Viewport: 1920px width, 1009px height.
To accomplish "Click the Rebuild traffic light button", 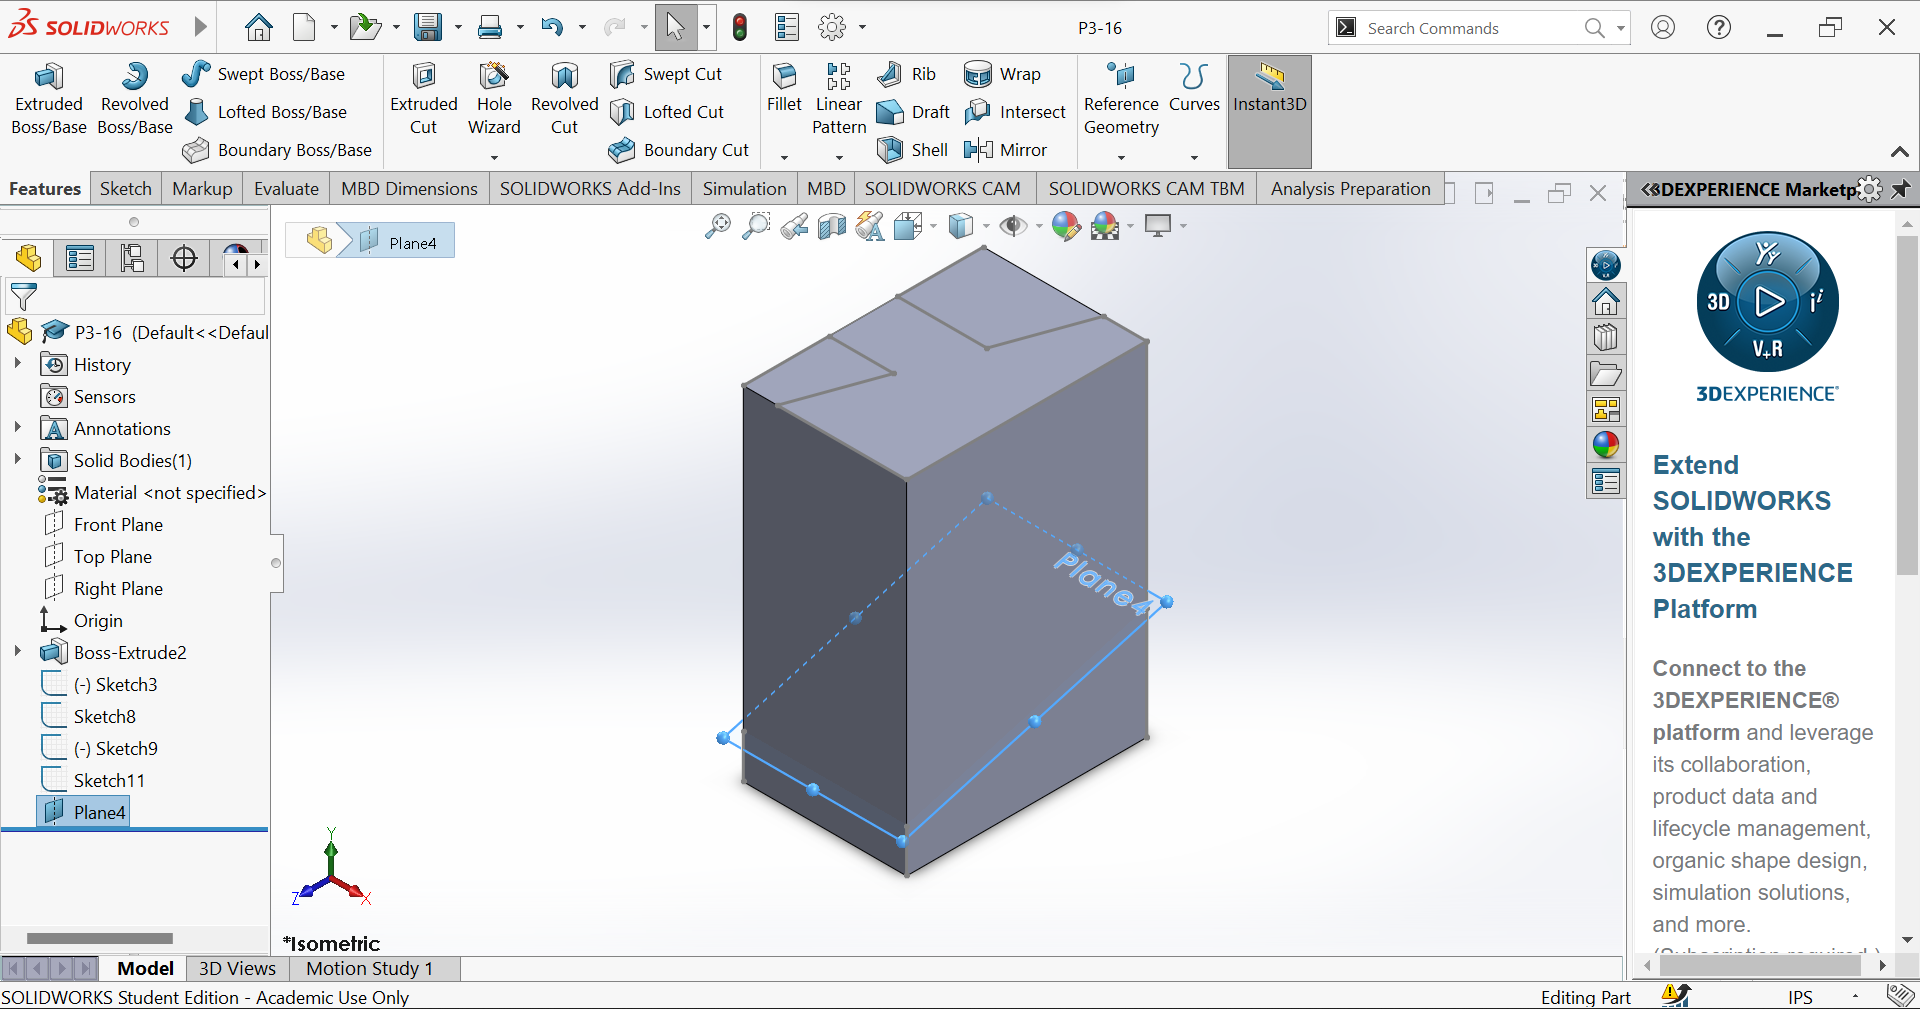I will 740,27.
